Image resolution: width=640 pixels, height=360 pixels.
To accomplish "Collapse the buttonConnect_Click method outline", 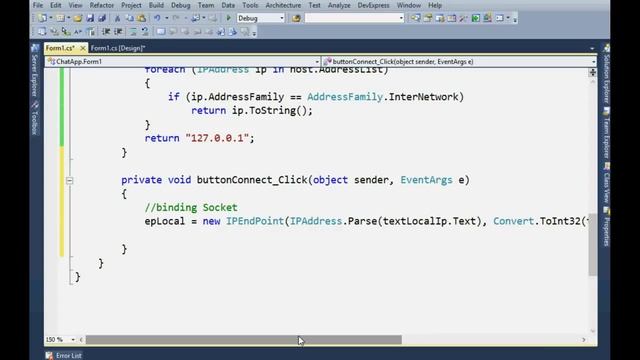I will pos(69,180).
